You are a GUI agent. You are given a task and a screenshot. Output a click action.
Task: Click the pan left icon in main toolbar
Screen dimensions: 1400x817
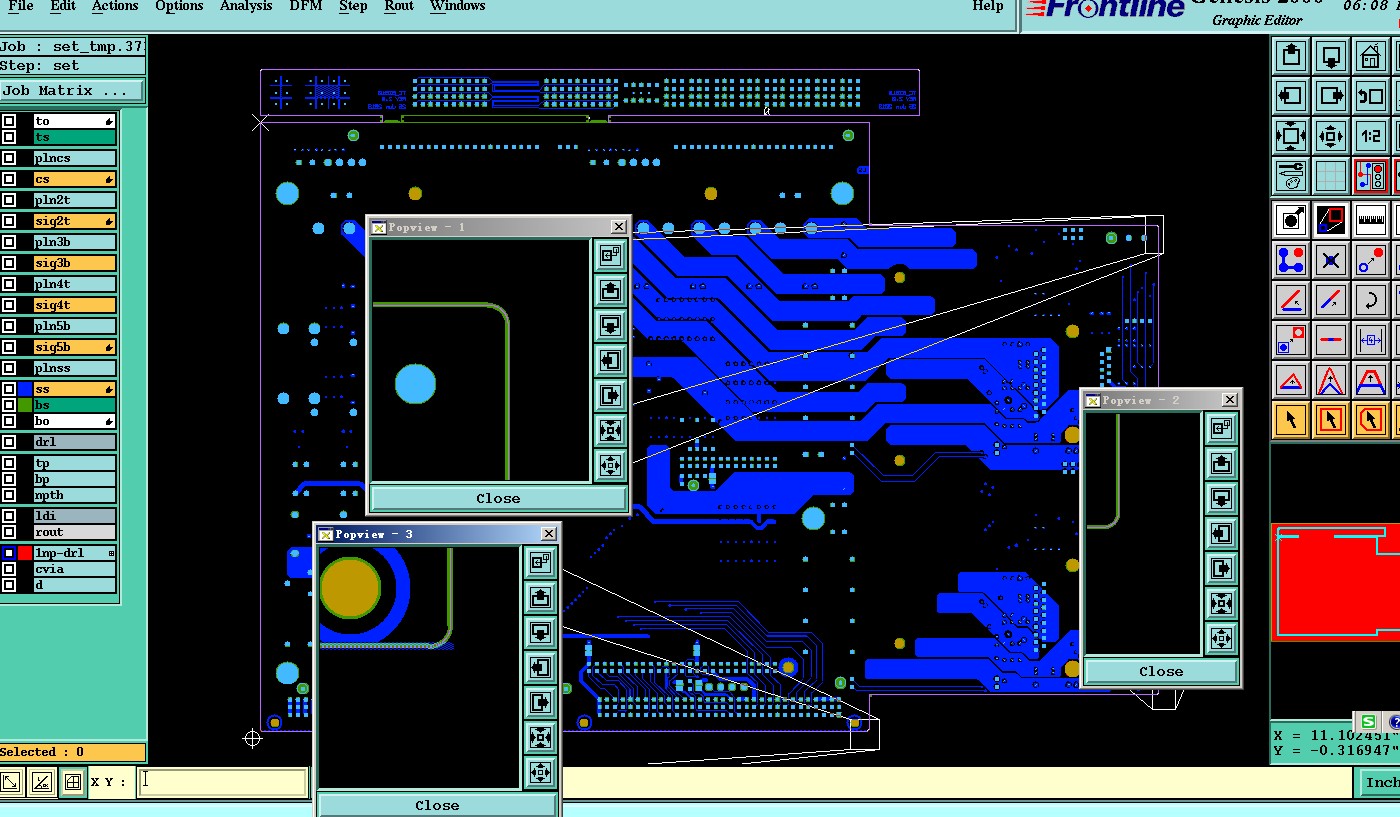(x=1291, y=96)
